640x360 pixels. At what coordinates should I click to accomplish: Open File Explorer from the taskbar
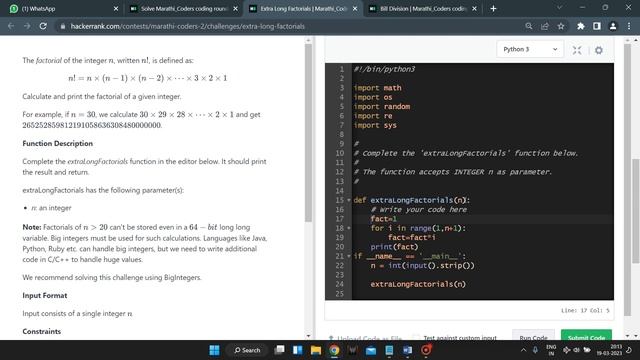(x=316, y=350)
